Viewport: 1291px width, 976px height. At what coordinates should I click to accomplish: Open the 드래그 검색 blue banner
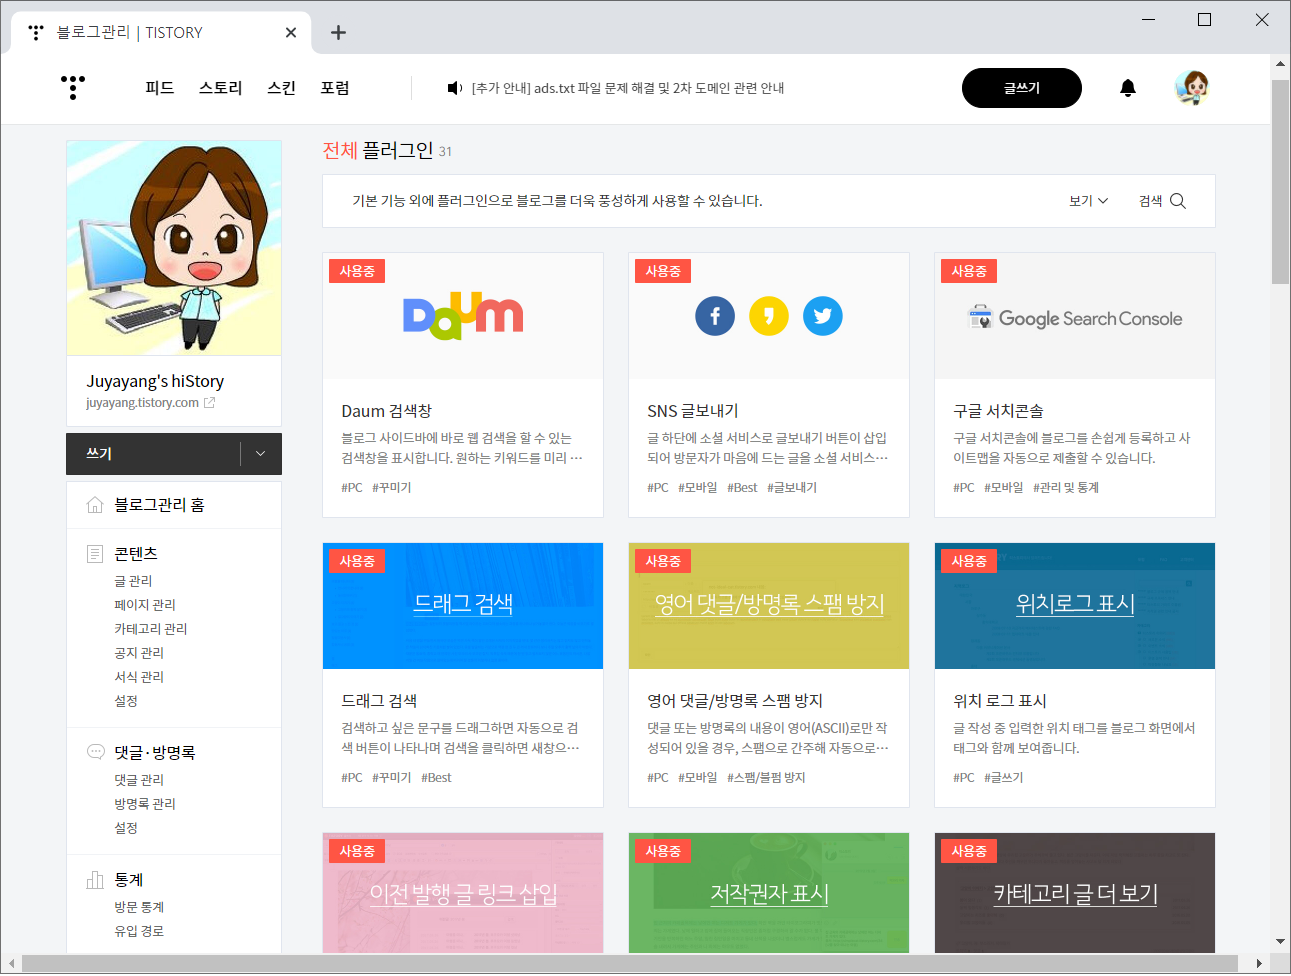463,606
